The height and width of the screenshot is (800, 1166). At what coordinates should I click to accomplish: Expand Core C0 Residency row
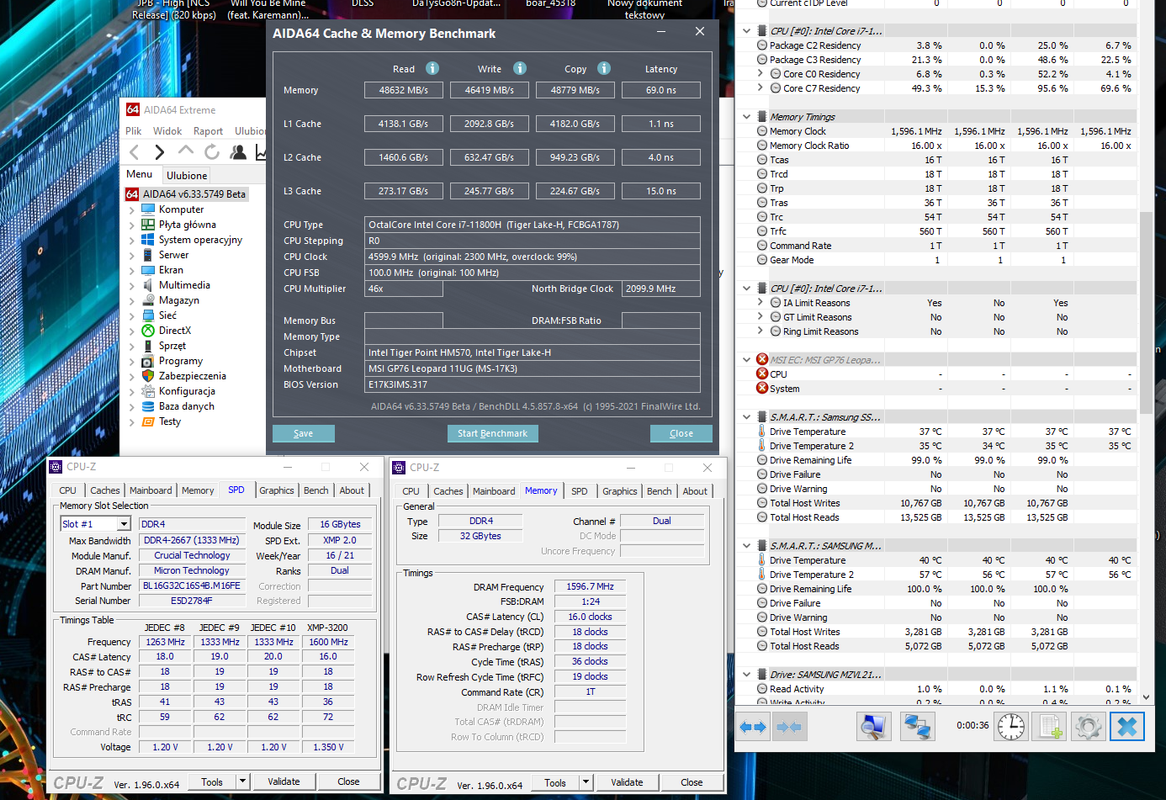[x=761, y=74]
